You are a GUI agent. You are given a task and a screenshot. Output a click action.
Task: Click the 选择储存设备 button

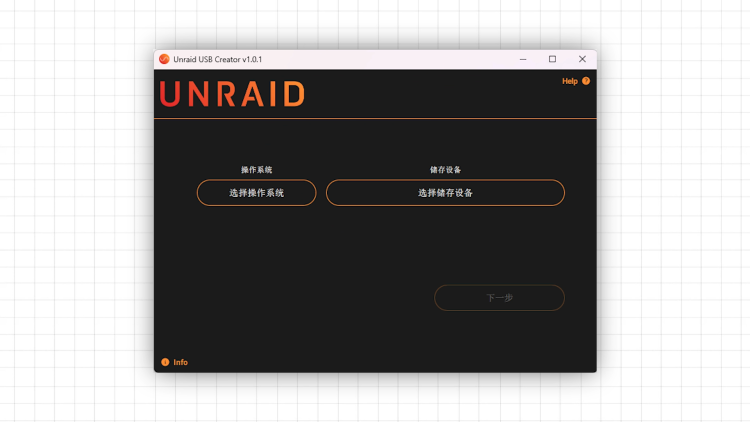445,193
